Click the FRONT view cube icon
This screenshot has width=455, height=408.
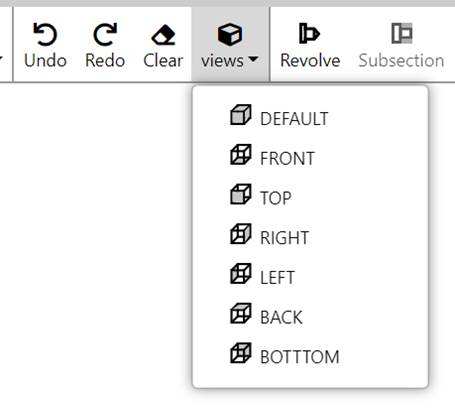click(x=241, y=154)
